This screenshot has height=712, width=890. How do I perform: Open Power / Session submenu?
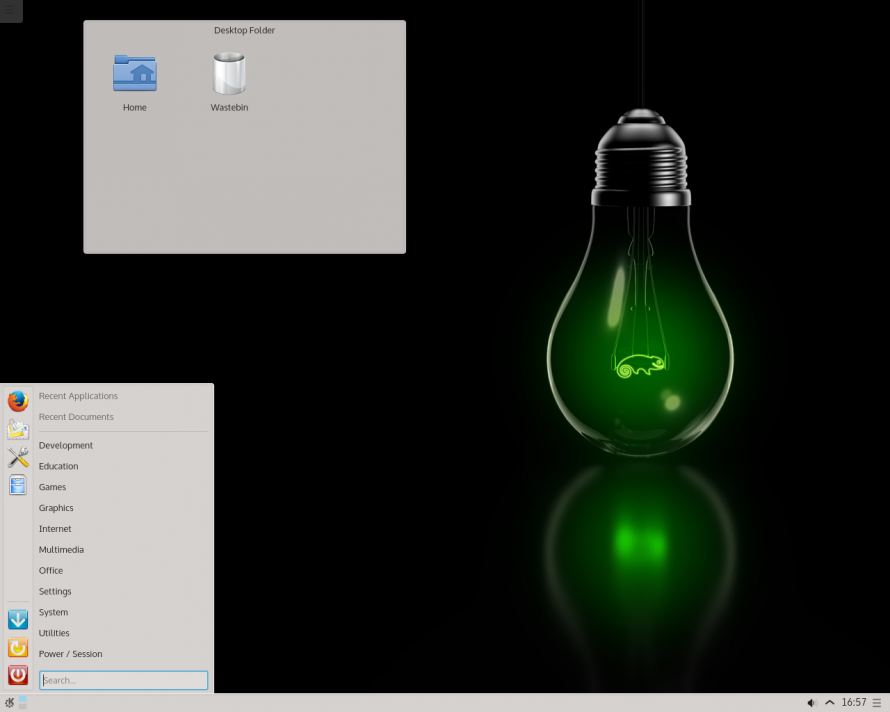70,654
